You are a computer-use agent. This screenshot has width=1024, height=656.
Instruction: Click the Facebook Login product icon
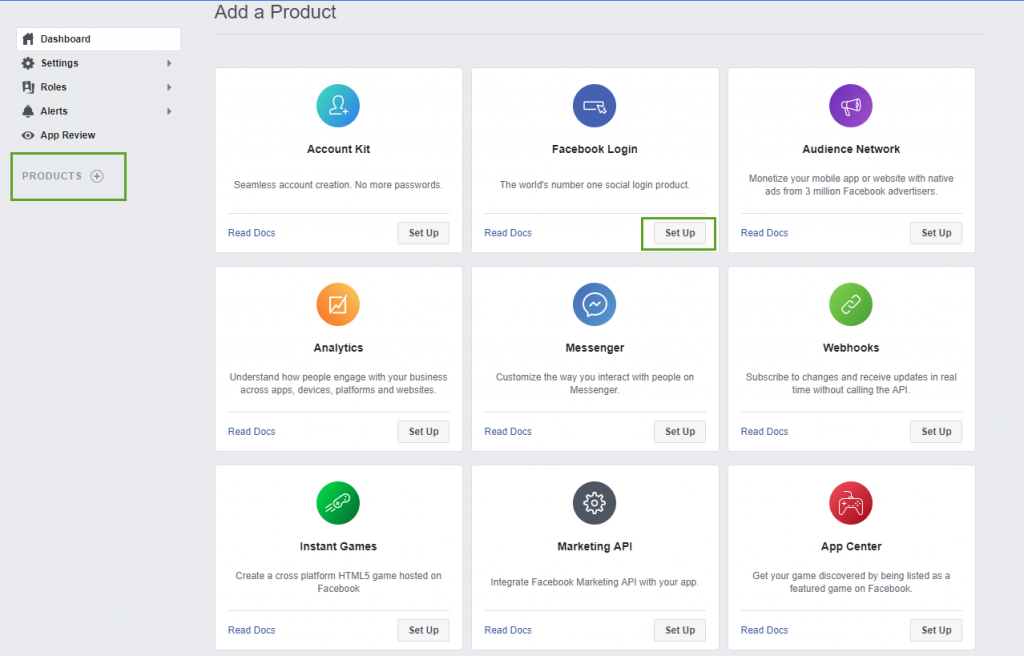(594, 106)
